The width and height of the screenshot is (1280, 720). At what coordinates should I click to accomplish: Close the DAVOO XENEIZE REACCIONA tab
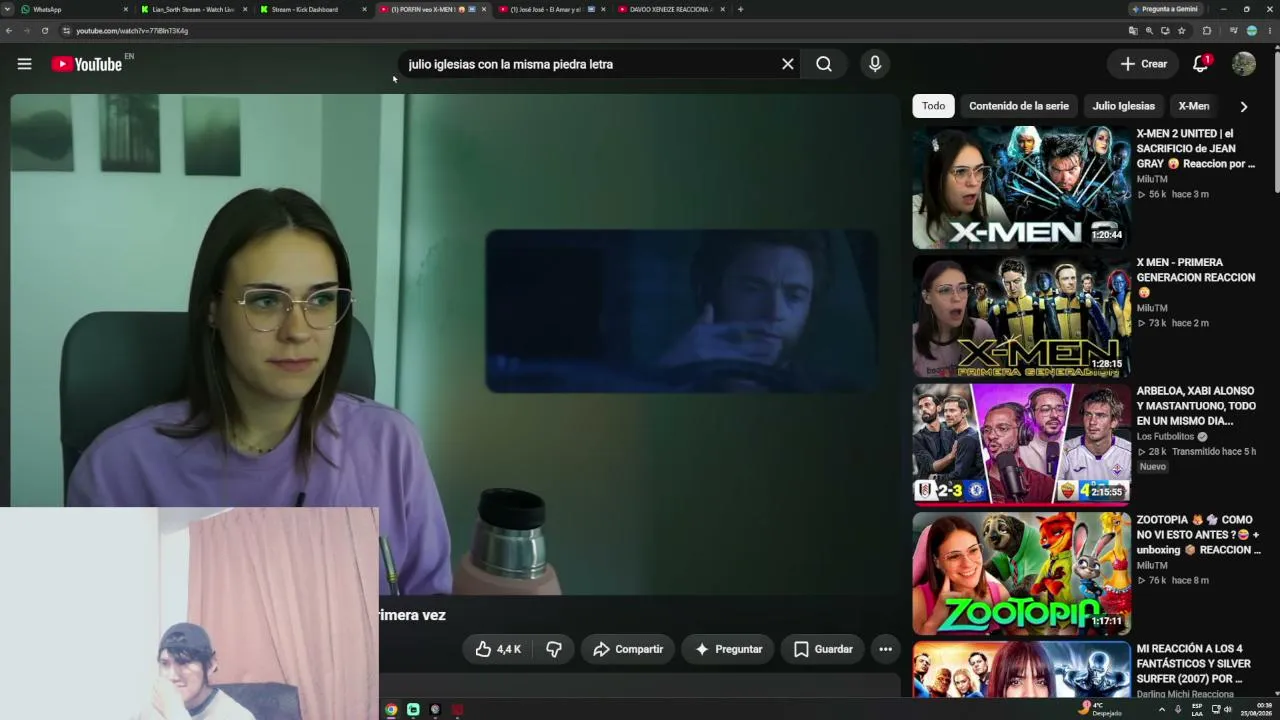point(723,9)
